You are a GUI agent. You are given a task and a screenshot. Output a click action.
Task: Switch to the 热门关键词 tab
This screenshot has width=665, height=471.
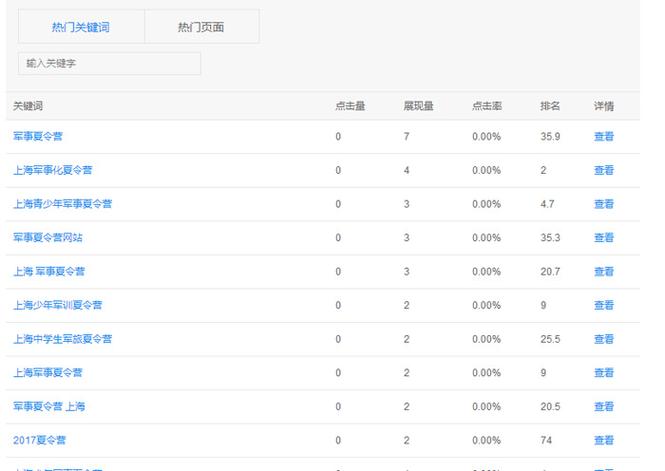(80, 27)
